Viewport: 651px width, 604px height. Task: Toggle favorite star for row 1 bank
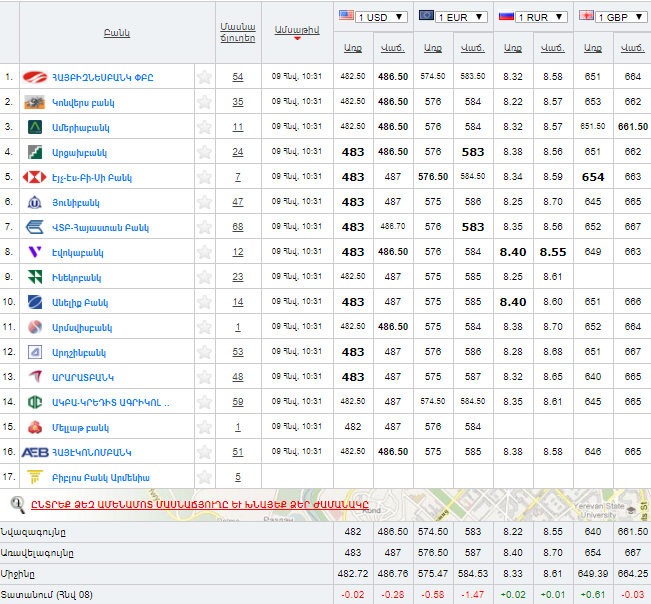coord(204,77)
